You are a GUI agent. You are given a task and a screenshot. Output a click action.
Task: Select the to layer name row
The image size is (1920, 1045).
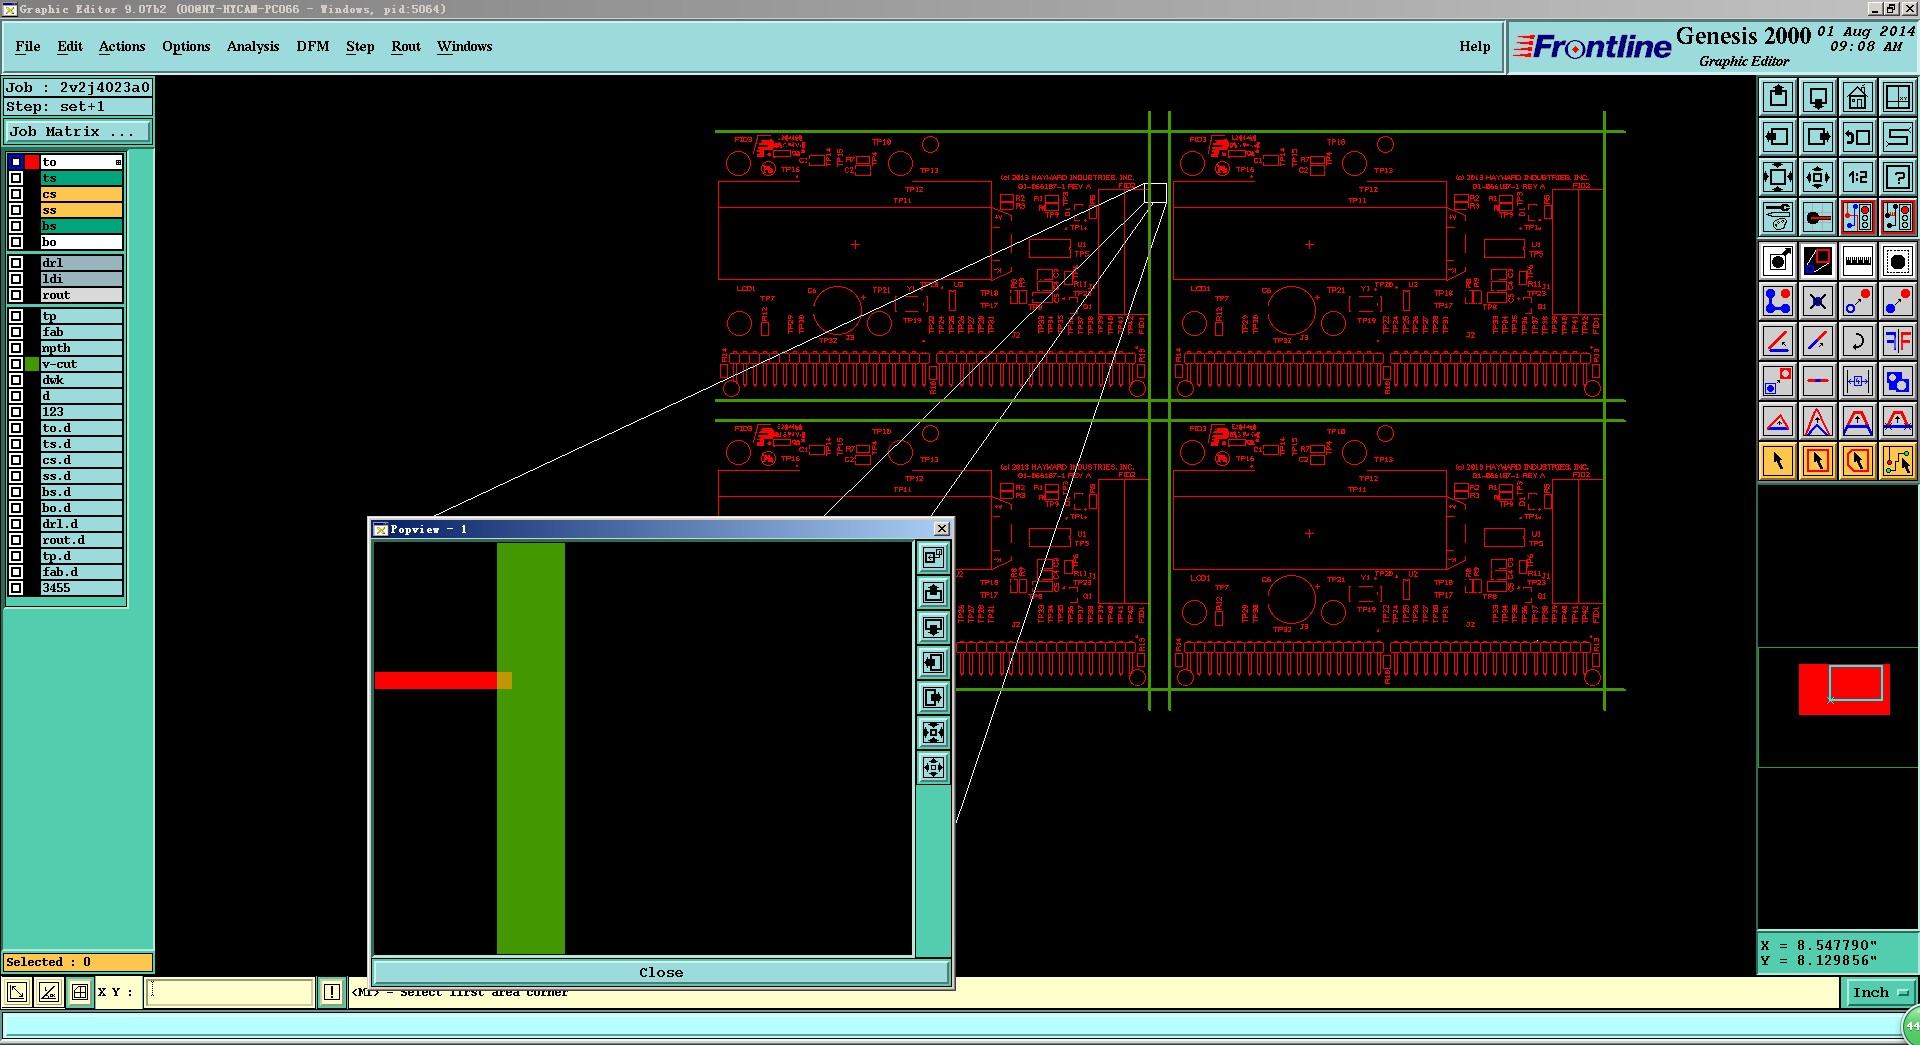[x=81, y=162]
